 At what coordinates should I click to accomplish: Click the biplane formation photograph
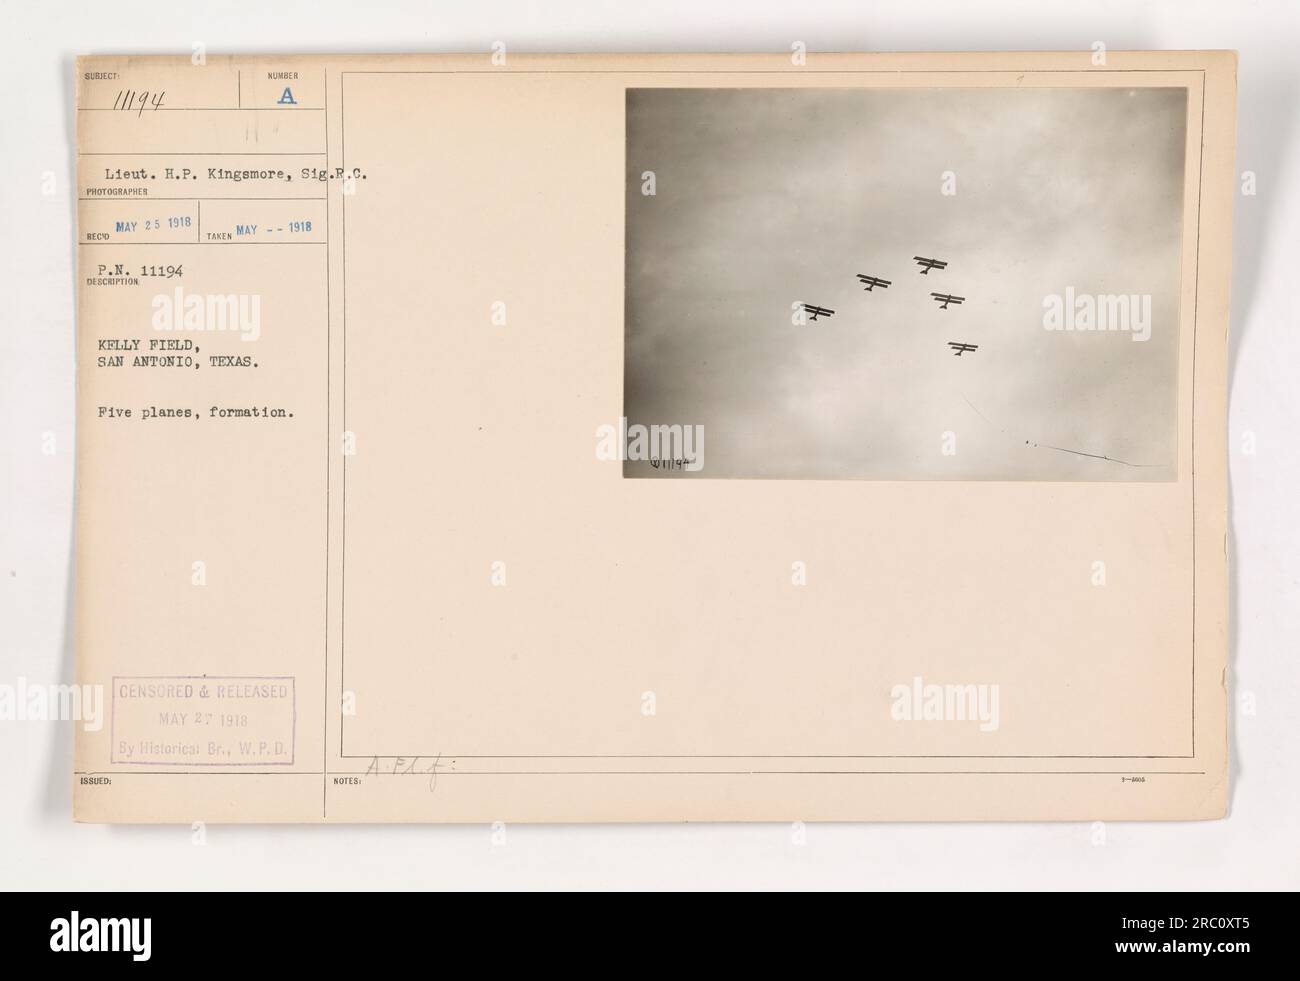tap(906, 282)
